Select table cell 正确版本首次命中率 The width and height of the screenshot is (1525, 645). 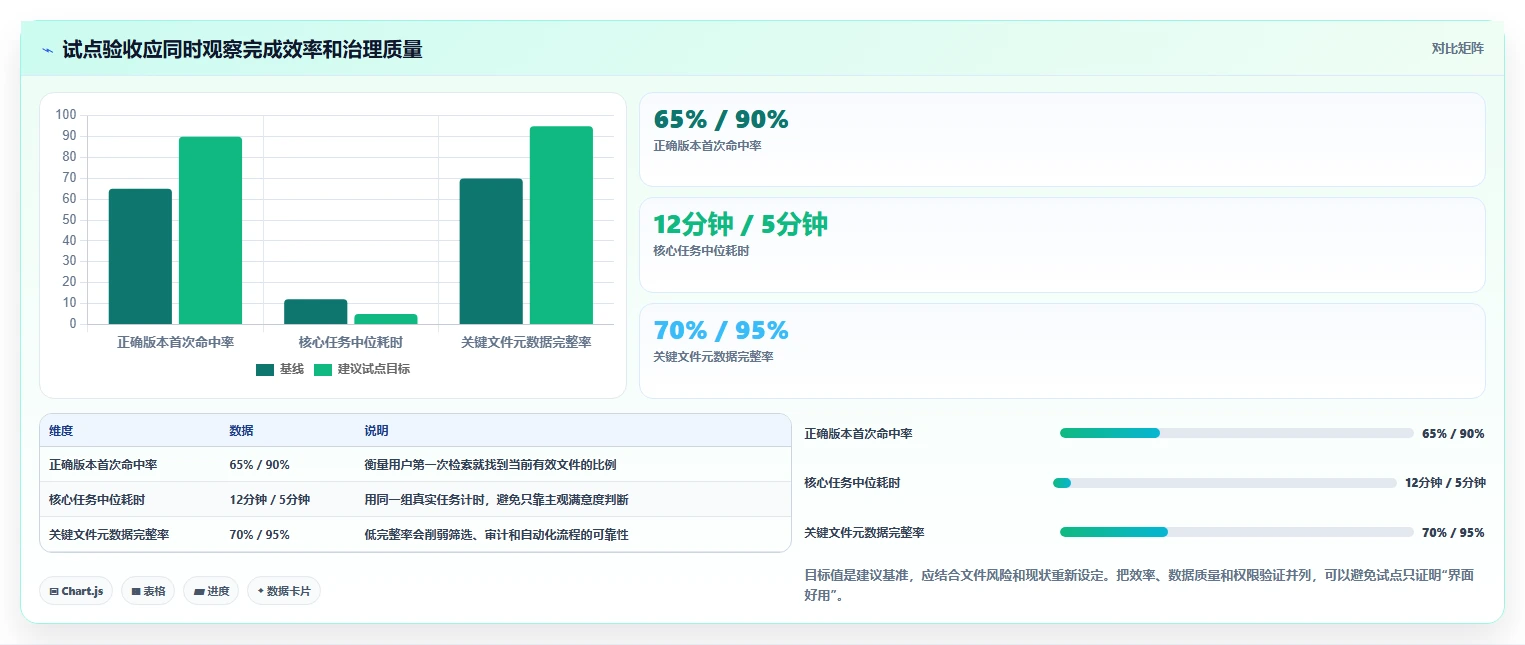pos(103,465)
